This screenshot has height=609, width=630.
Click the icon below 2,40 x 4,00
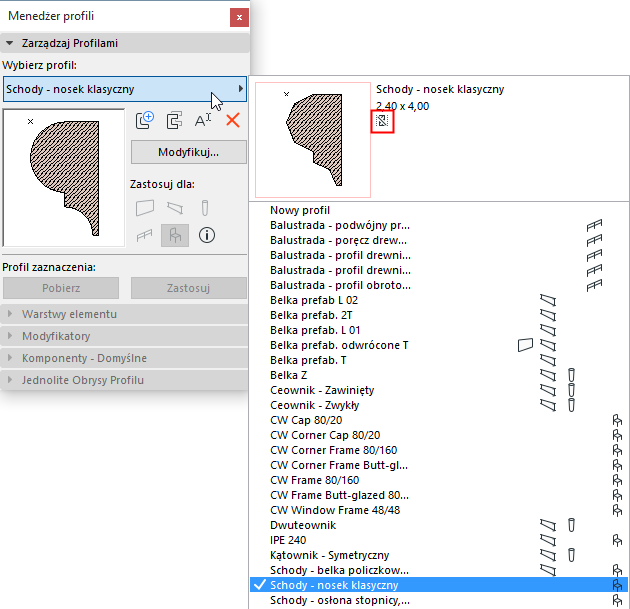382,121
